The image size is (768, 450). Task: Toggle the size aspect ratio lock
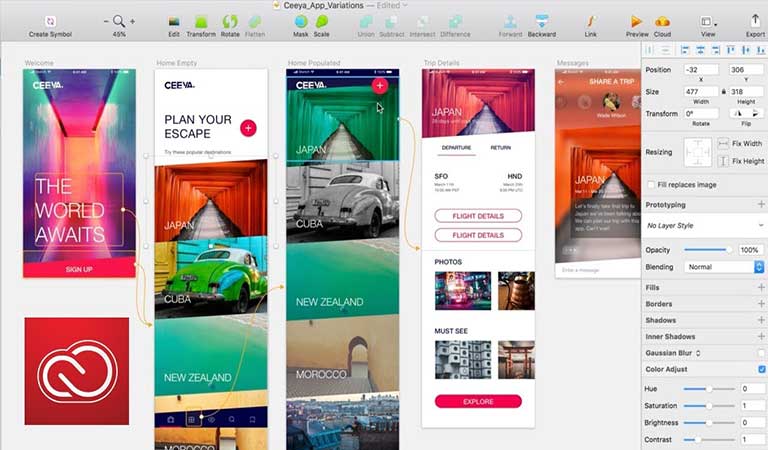coord(723,92)
